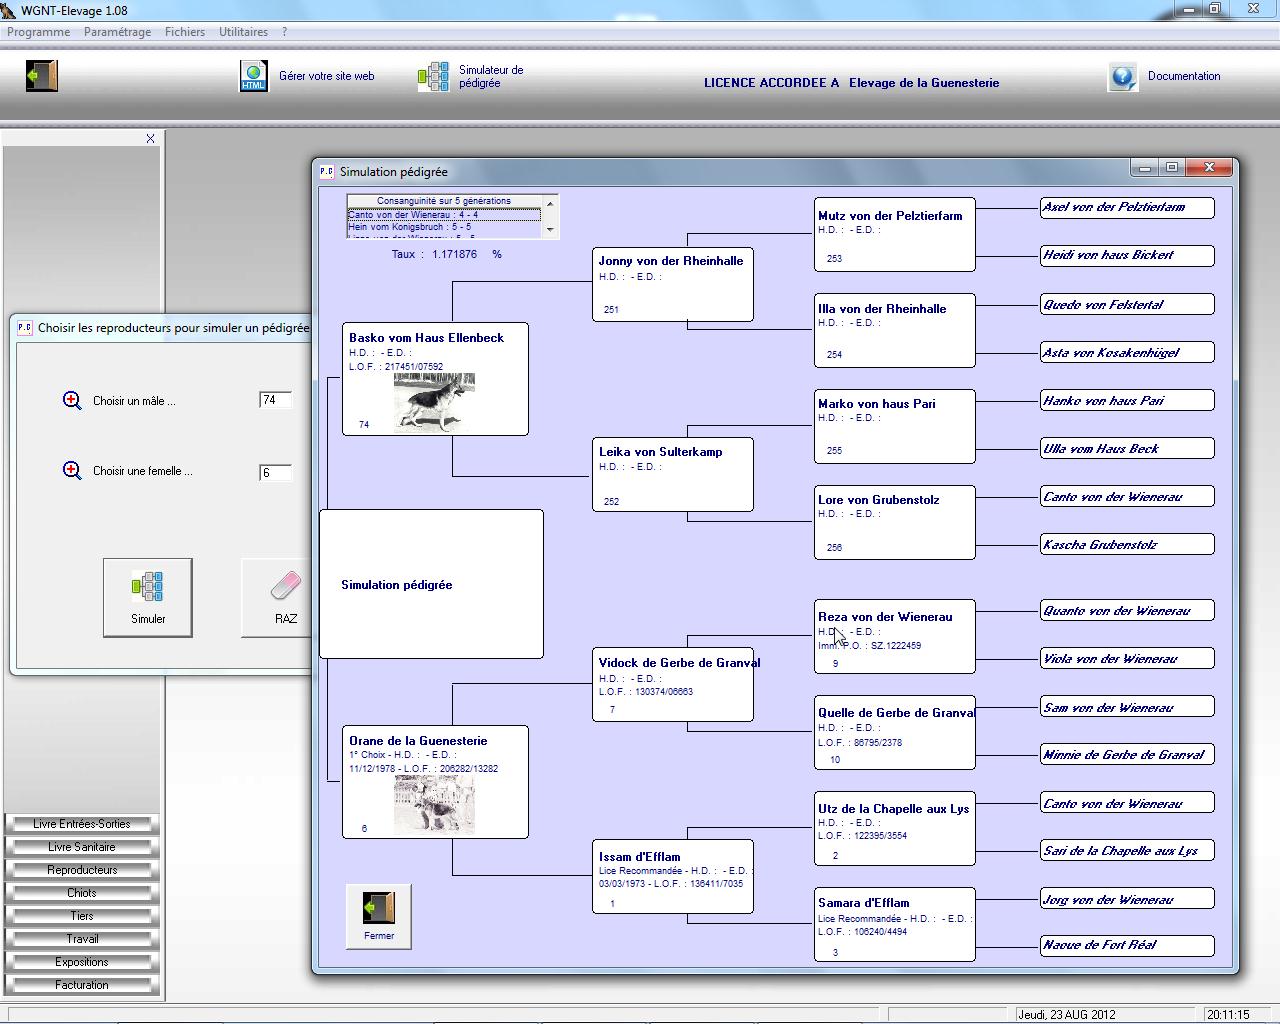Click the exit door icon in the toolbar

[x=42, y=76]
